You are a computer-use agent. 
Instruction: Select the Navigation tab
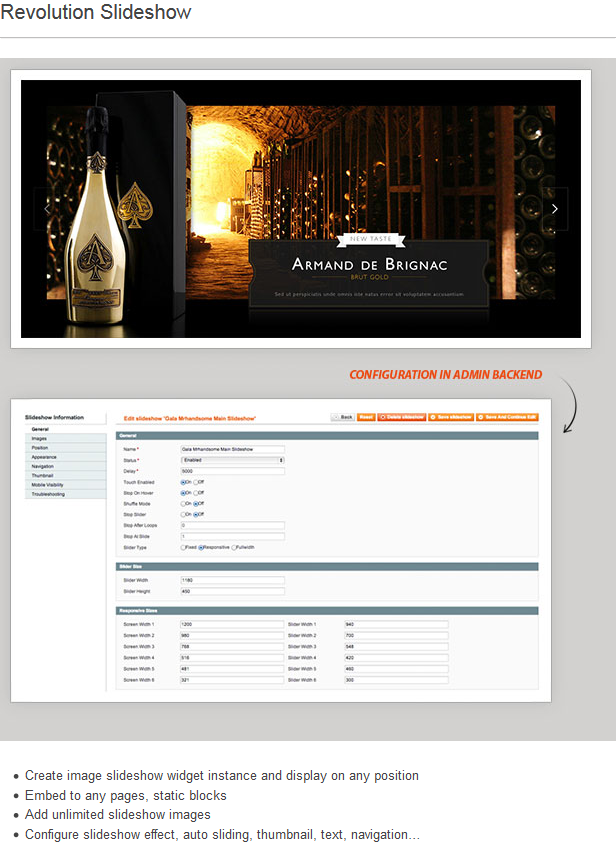pos(43,466)
